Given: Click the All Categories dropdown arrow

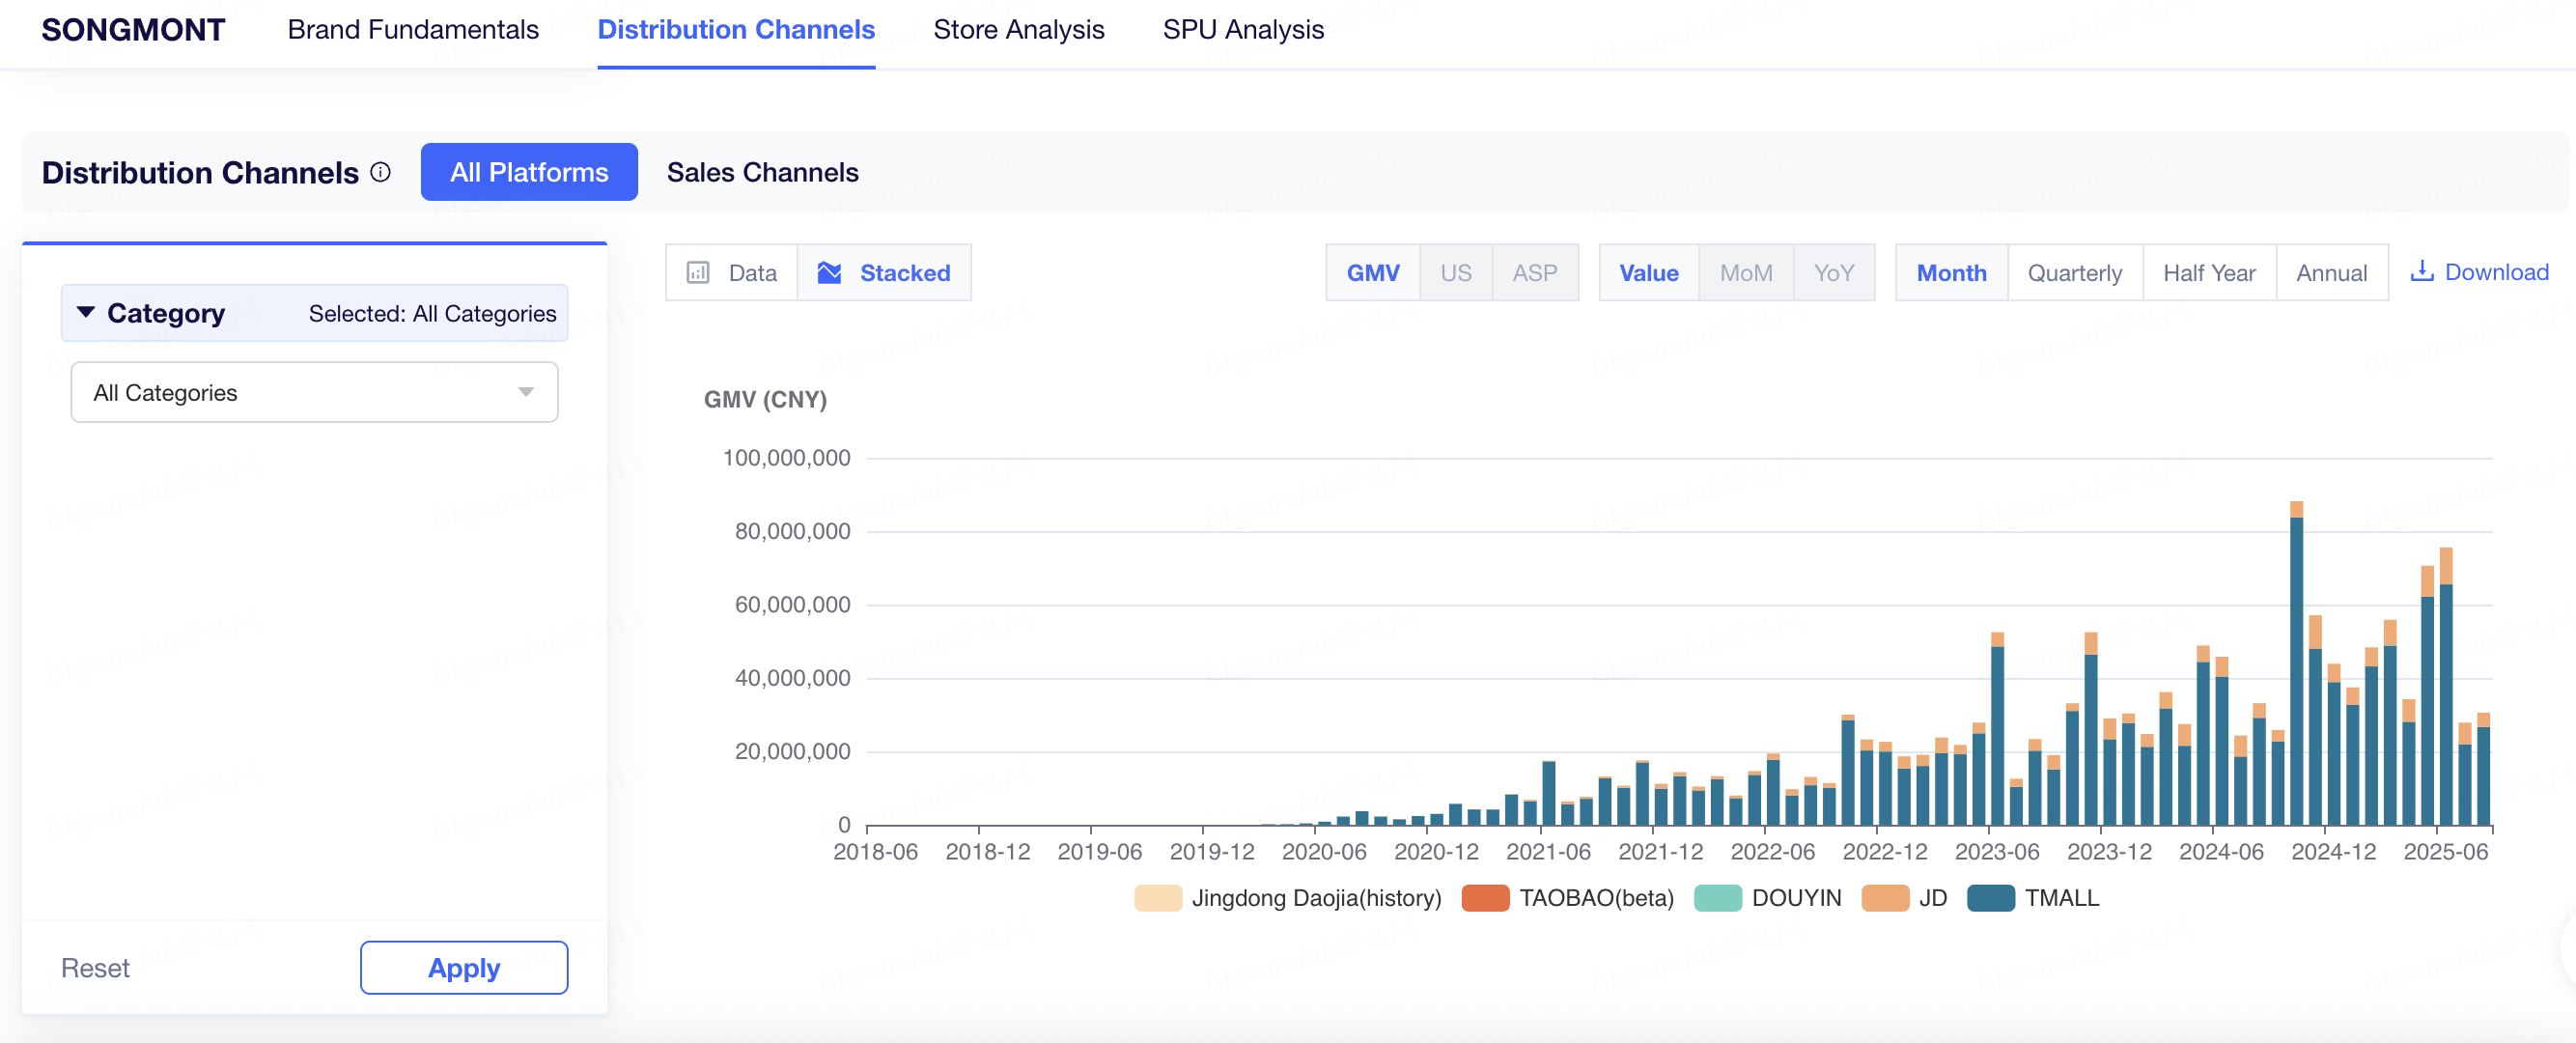Looking at the screenshot, I should tap(526, 393).
